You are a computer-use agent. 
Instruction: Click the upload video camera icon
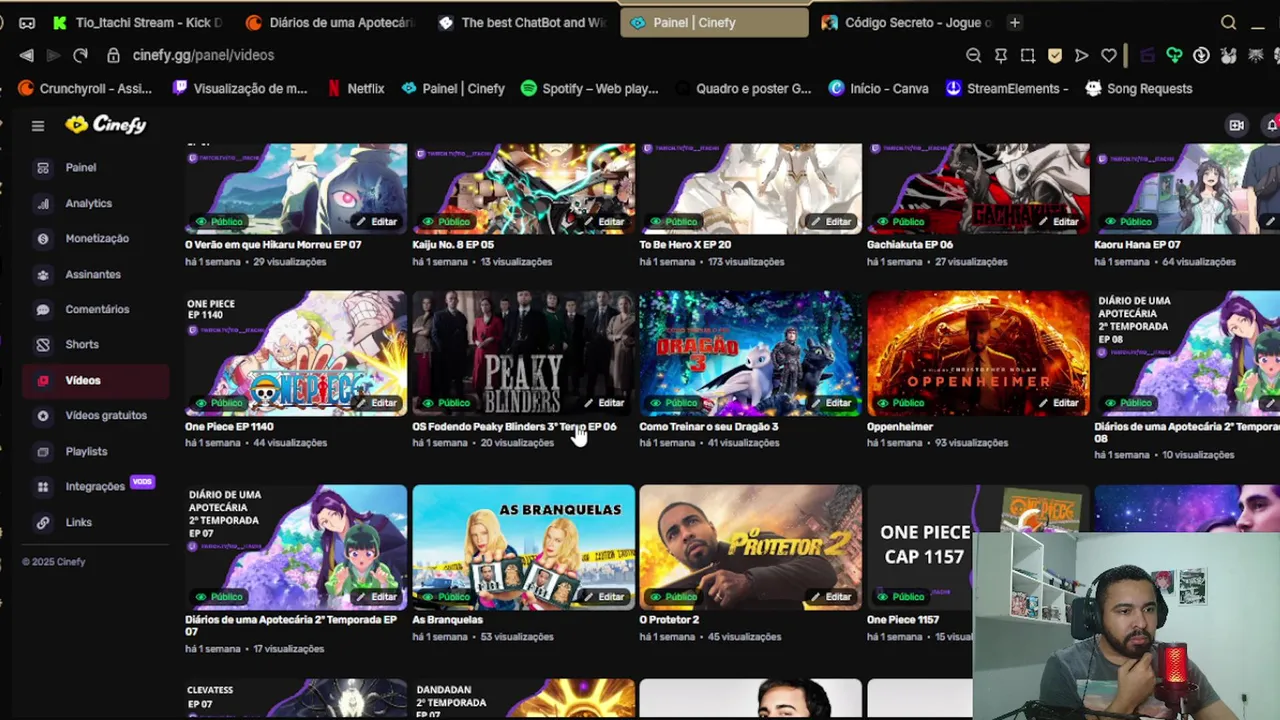1237,126
